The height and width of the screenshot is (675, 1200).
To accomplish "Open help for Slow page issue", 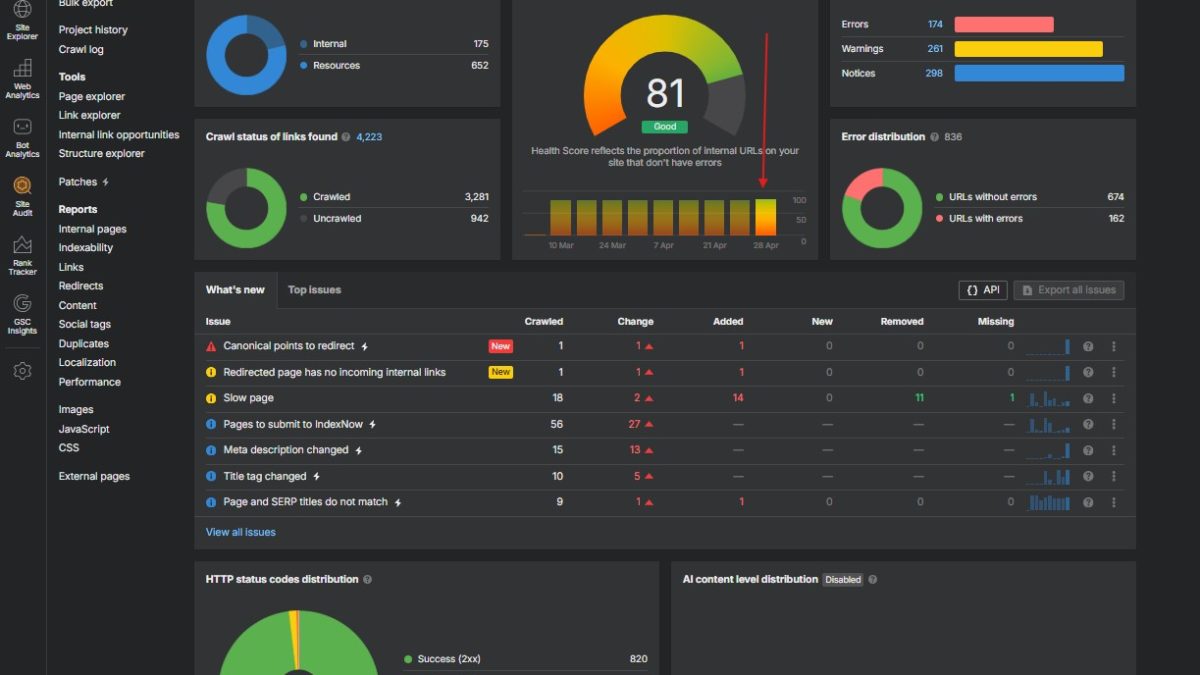I will coord(1088,398).
